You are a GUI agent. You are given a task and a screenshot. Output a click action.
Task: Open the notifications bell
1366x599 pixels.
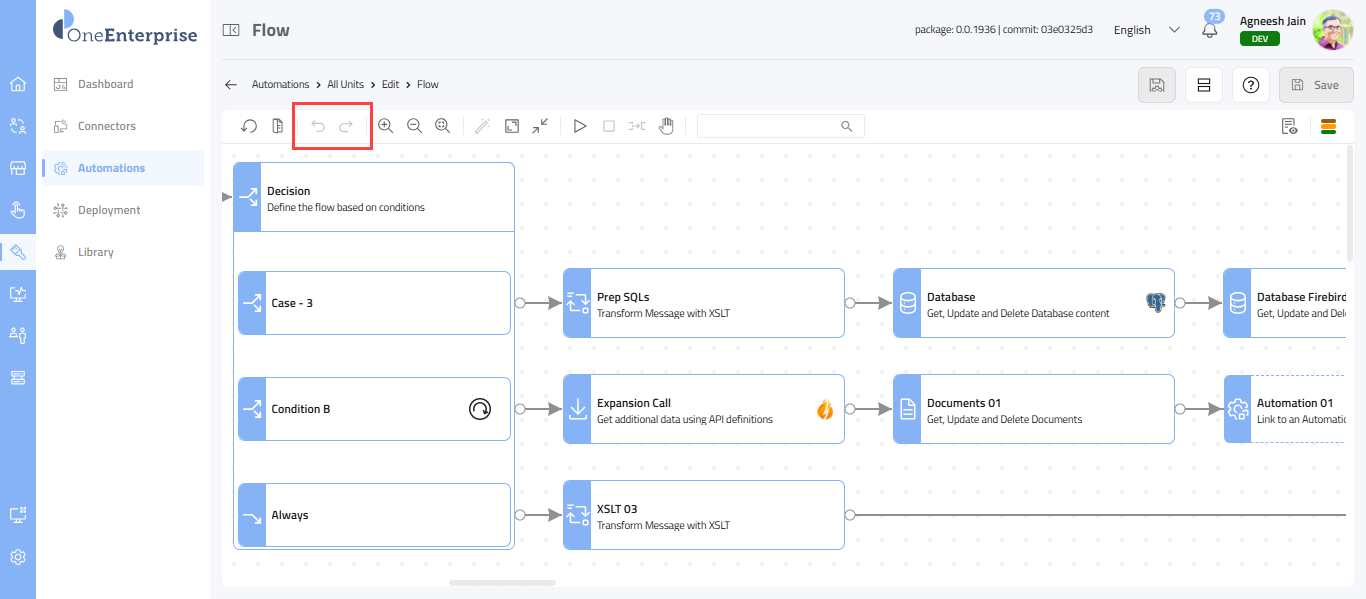coord(1210,30)
